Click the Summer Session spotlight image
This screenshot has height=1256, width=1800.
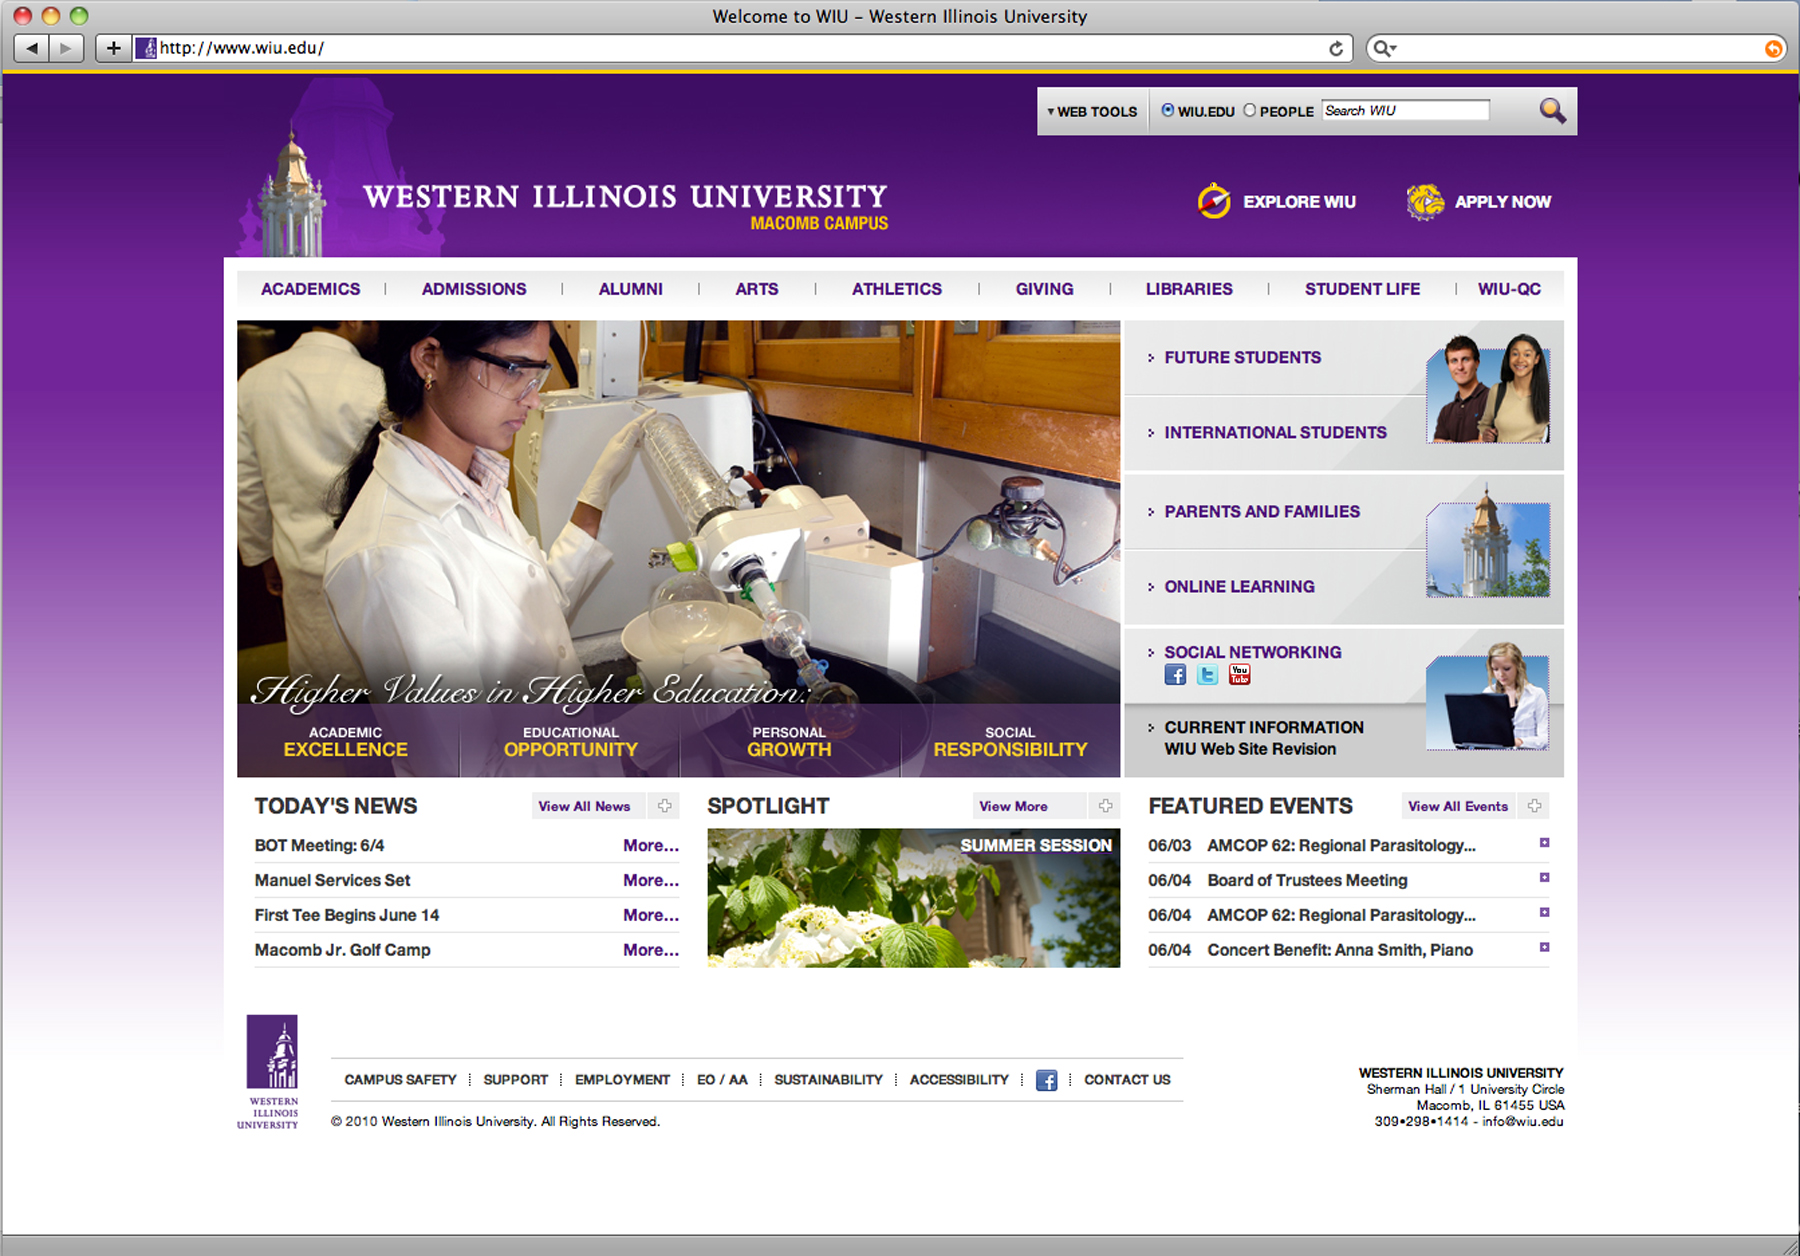point(913,898)
